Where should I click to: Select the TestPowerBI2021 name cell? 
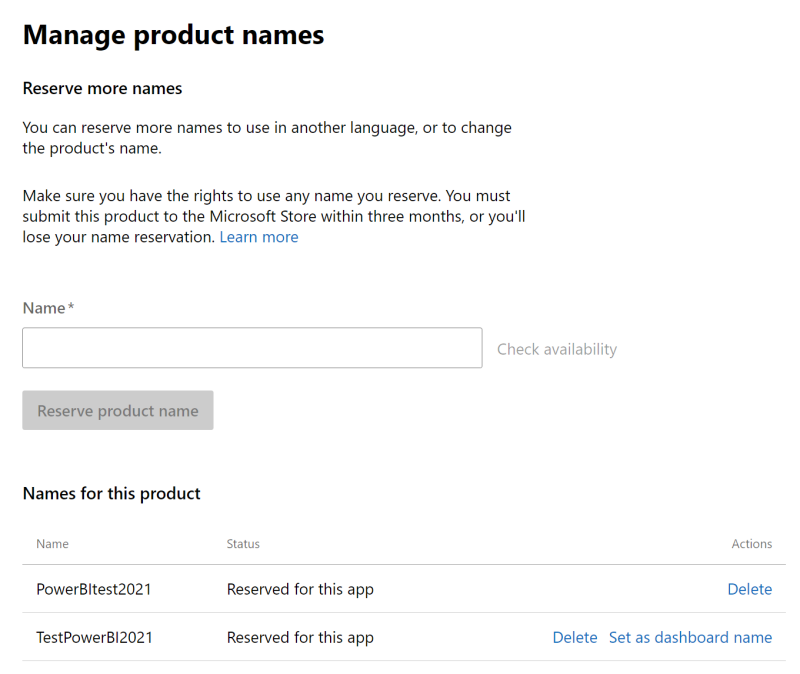point(94,637)
